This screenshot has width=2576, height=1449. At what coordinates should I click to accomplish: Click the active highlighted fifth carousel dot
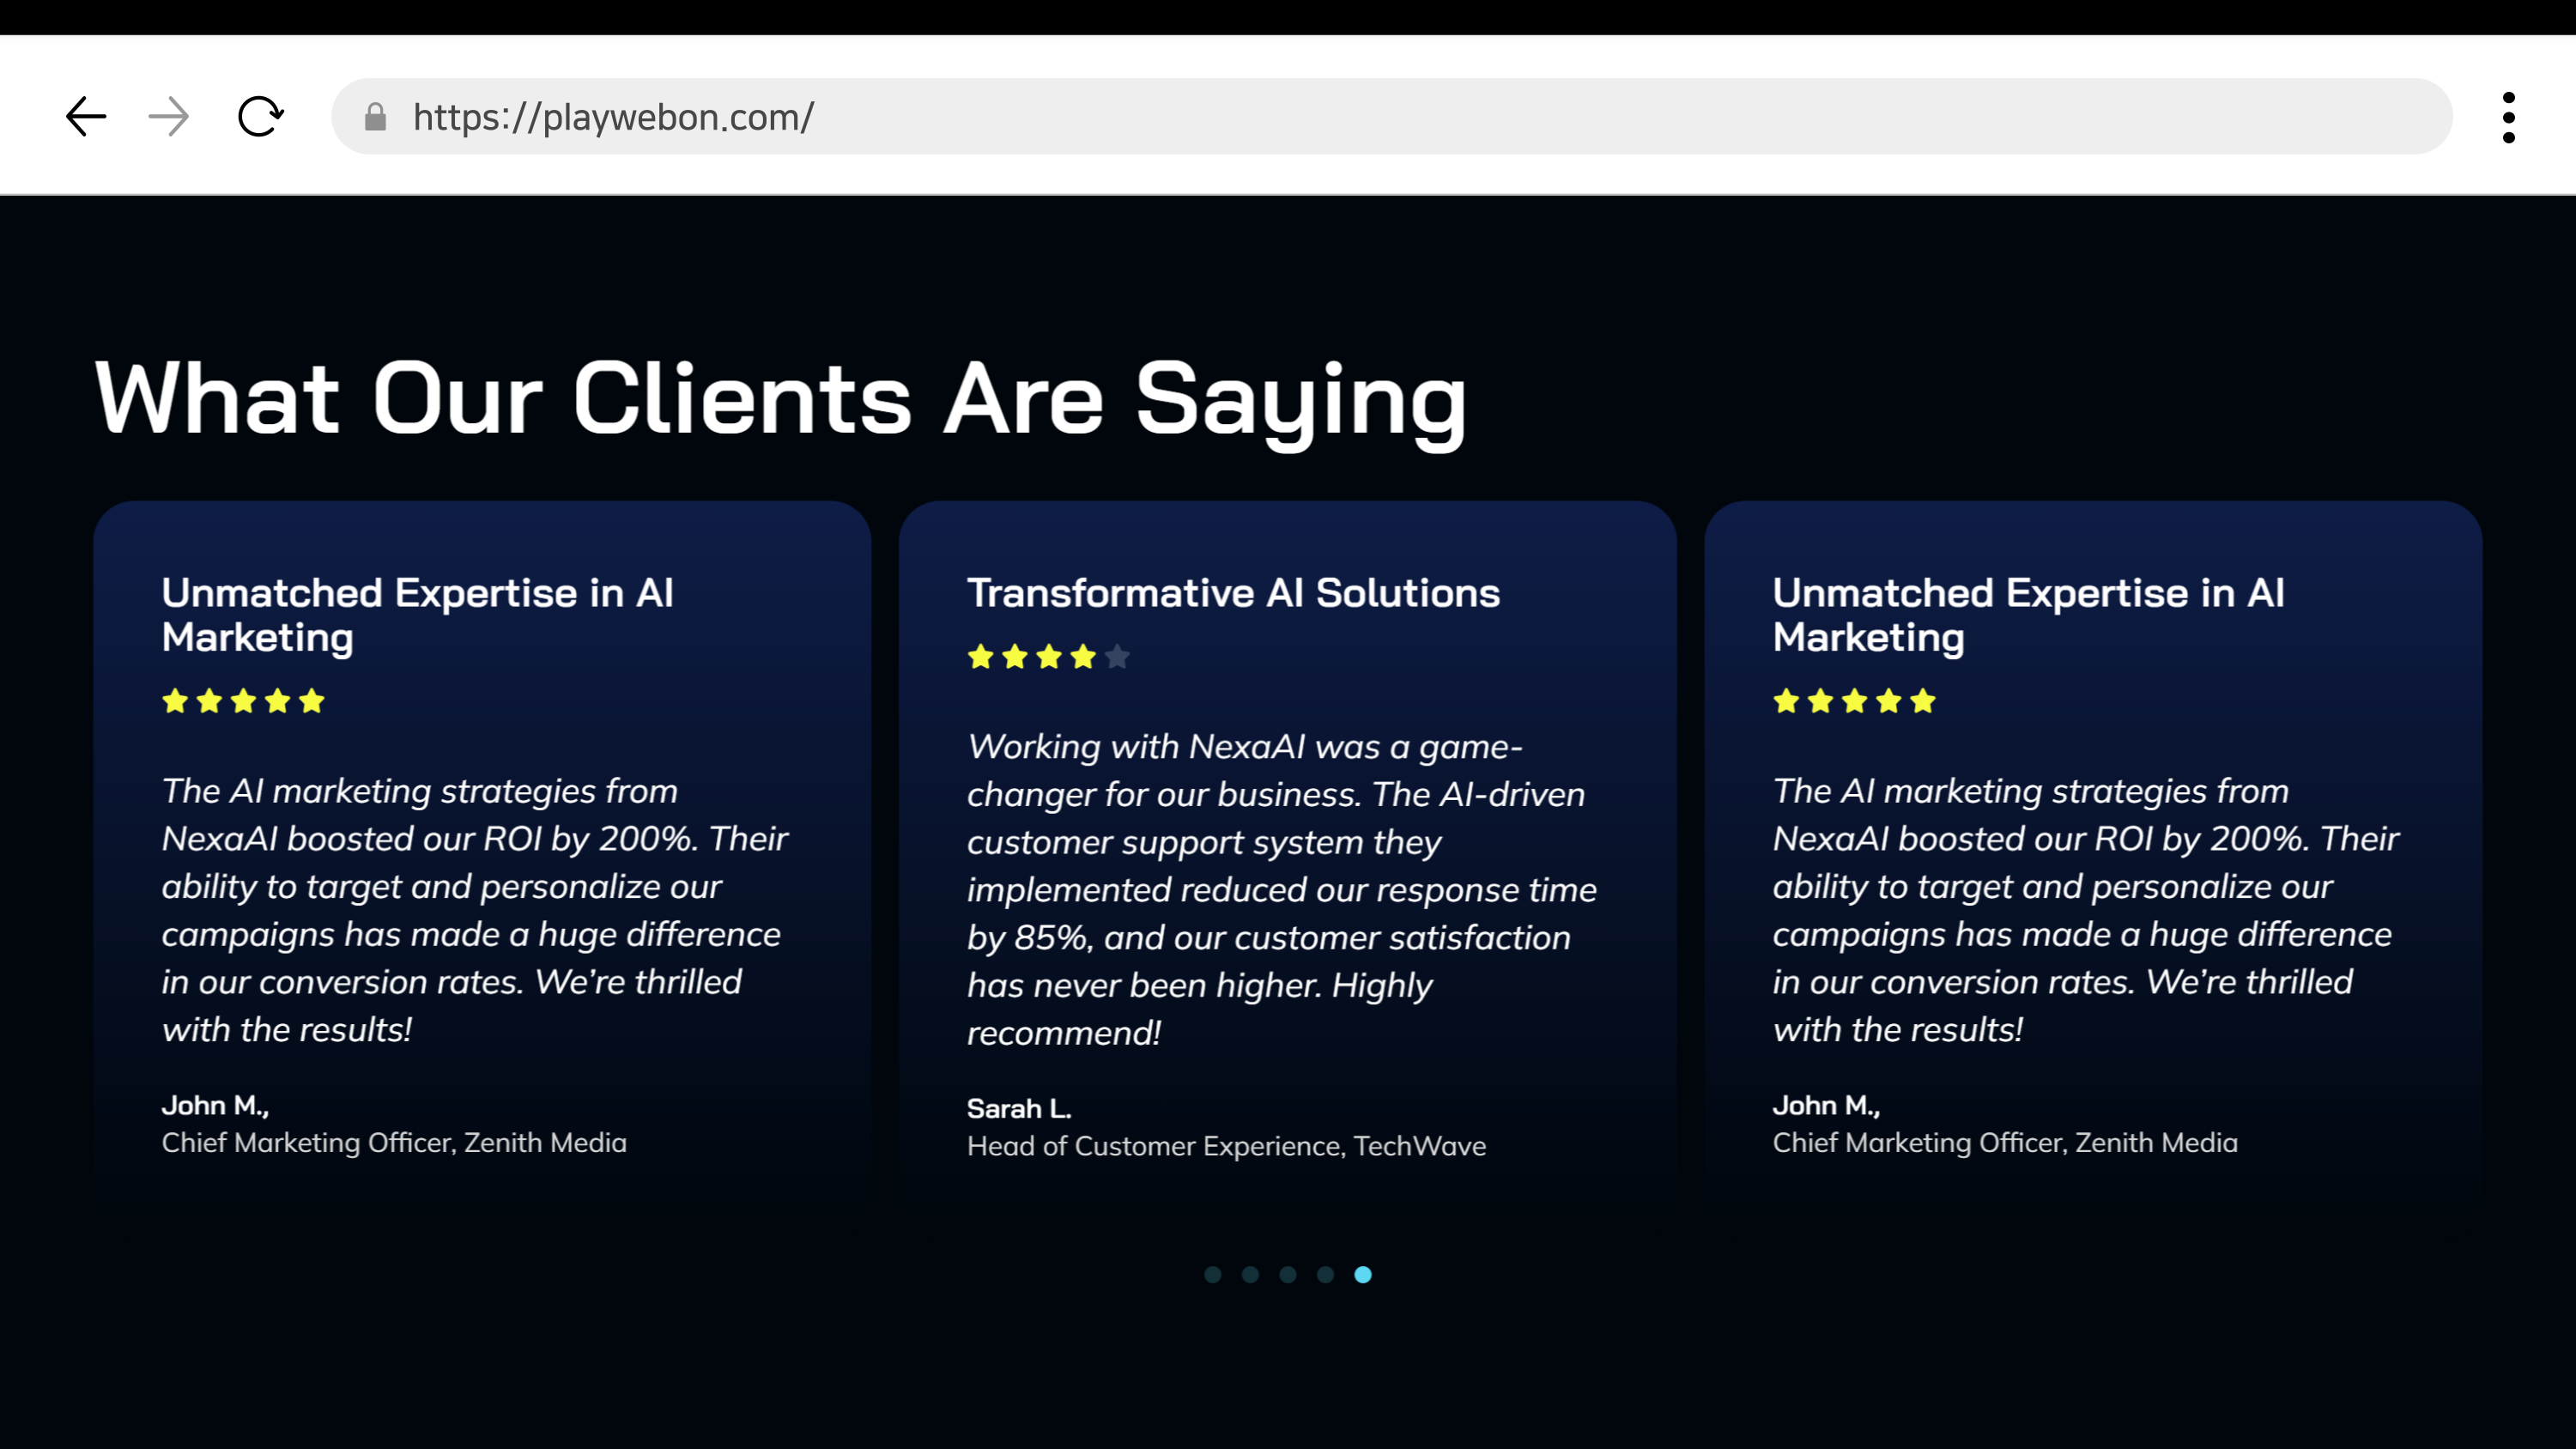click(x=1363, y=1274)
